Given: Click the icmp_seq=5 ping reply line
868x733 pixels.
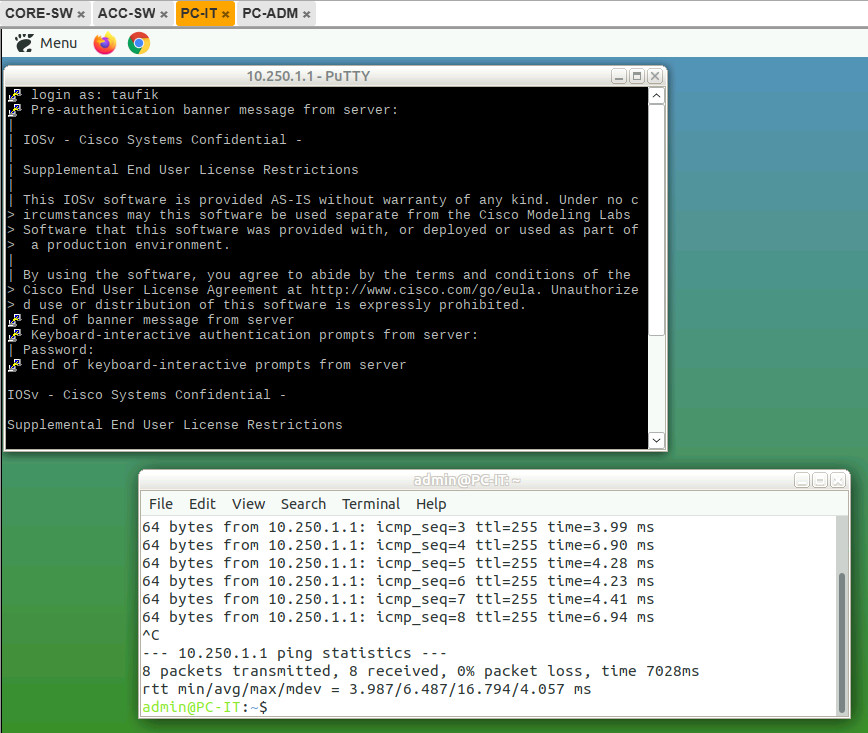Looking at the screenshot, I should 398,562.
